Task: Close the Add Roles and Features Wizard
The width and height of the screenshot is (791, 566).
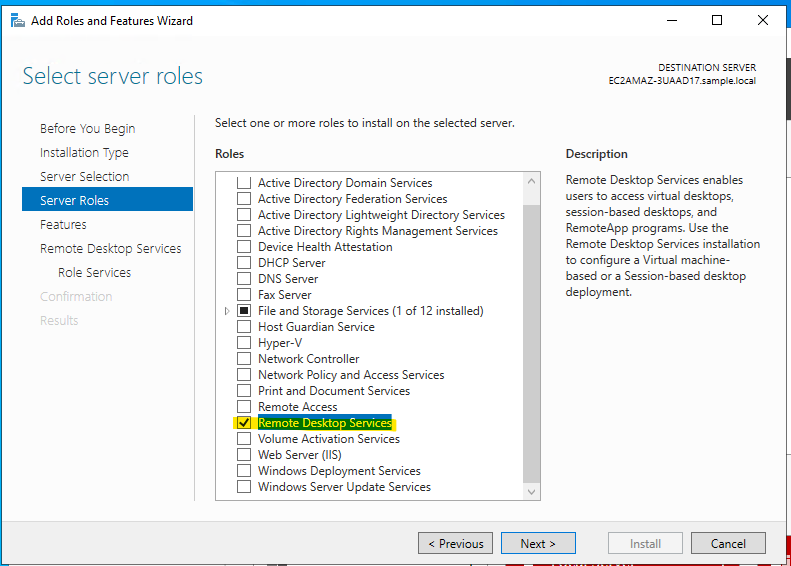Action: (x=763, y=21)
